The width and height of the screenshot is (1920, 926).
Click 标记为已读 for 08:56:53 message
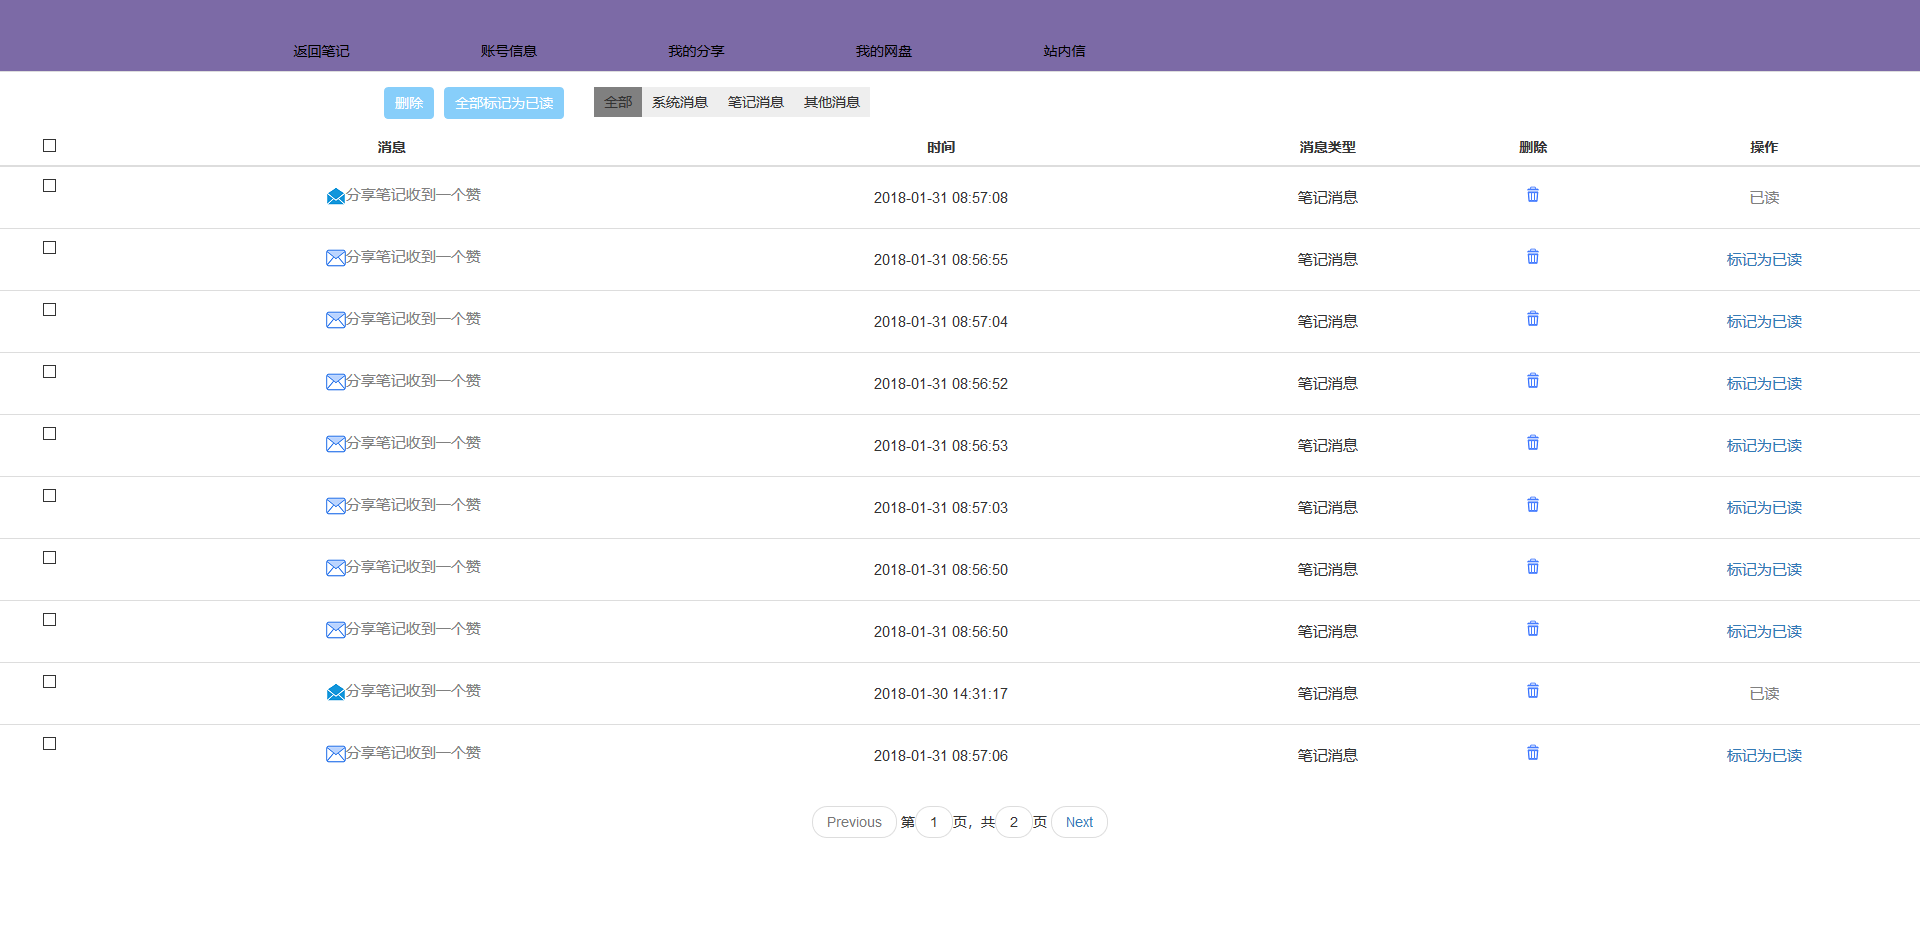click(x=1764, y=445)
